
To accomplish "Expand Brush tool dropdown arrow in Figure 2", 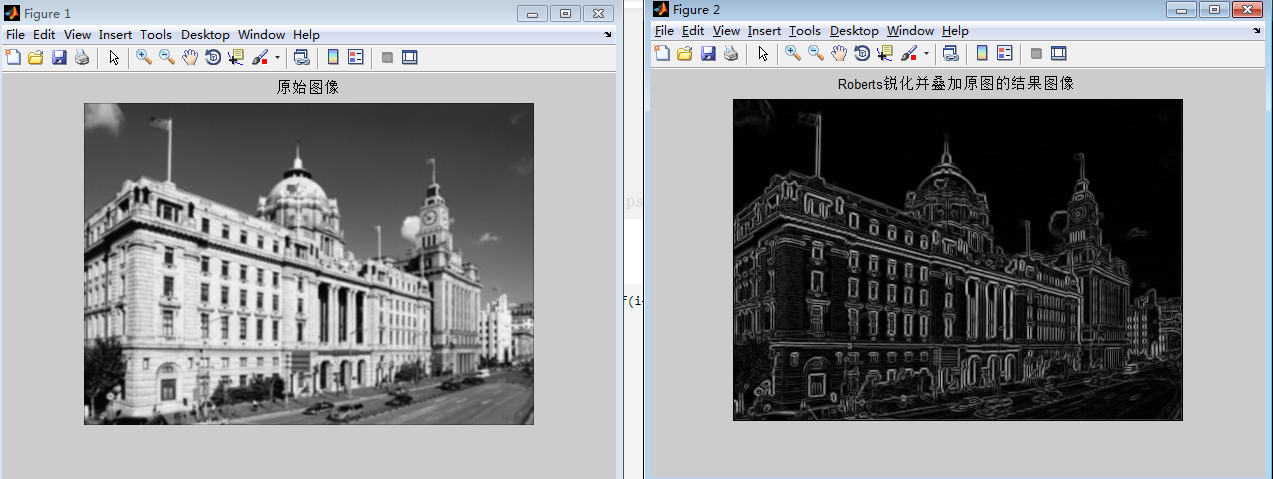I will click(x=926, y=54).
